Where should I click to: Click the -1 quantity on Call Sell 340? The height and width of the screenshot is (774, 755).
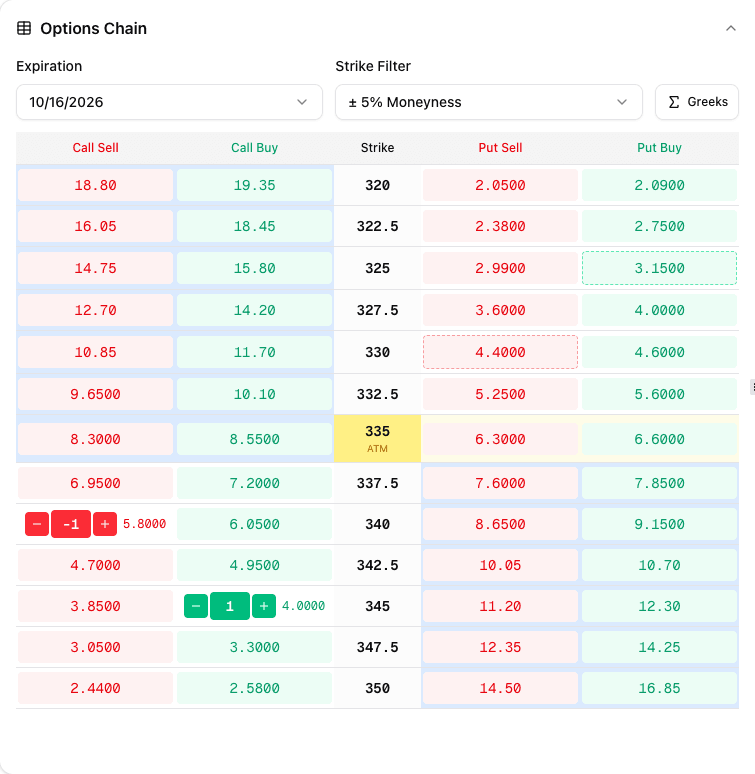pyautogui.click(x=71, y=524)
